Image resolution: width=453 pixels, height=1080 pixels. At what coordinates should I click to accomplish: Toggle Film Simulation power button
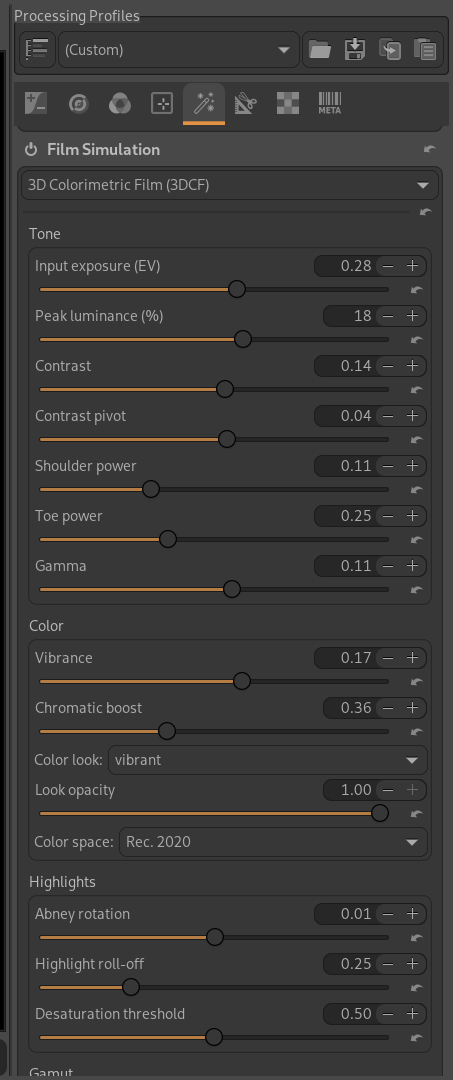pos(31,149)
